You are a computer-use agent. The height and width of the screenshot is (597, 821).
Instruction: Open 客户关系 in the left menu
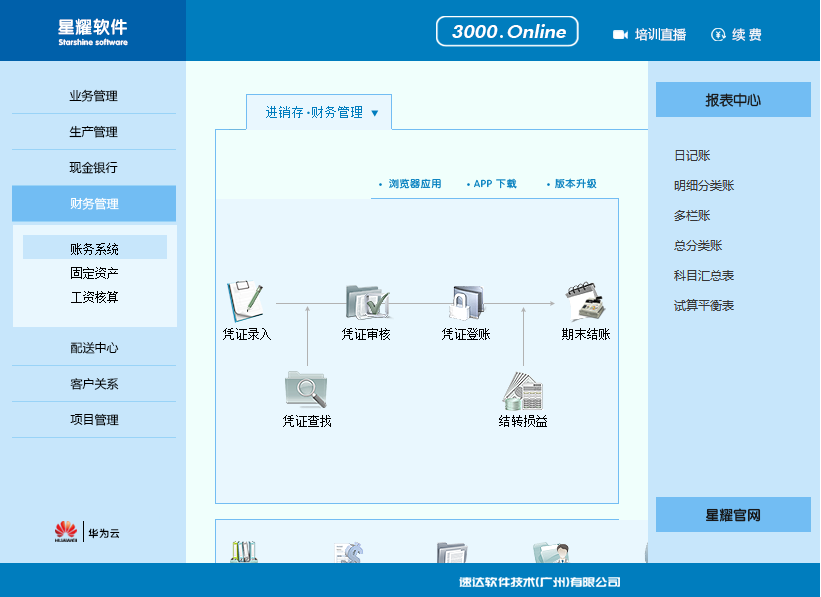point(94,384)
